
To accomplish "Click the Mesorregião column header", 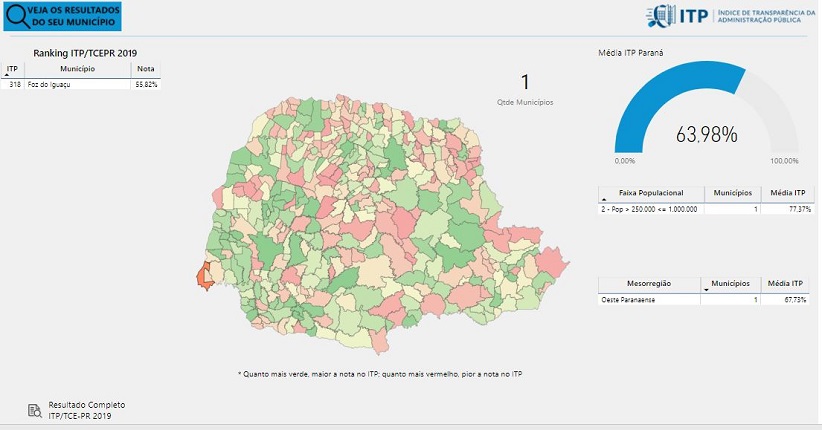I will (x=649, y=284).
